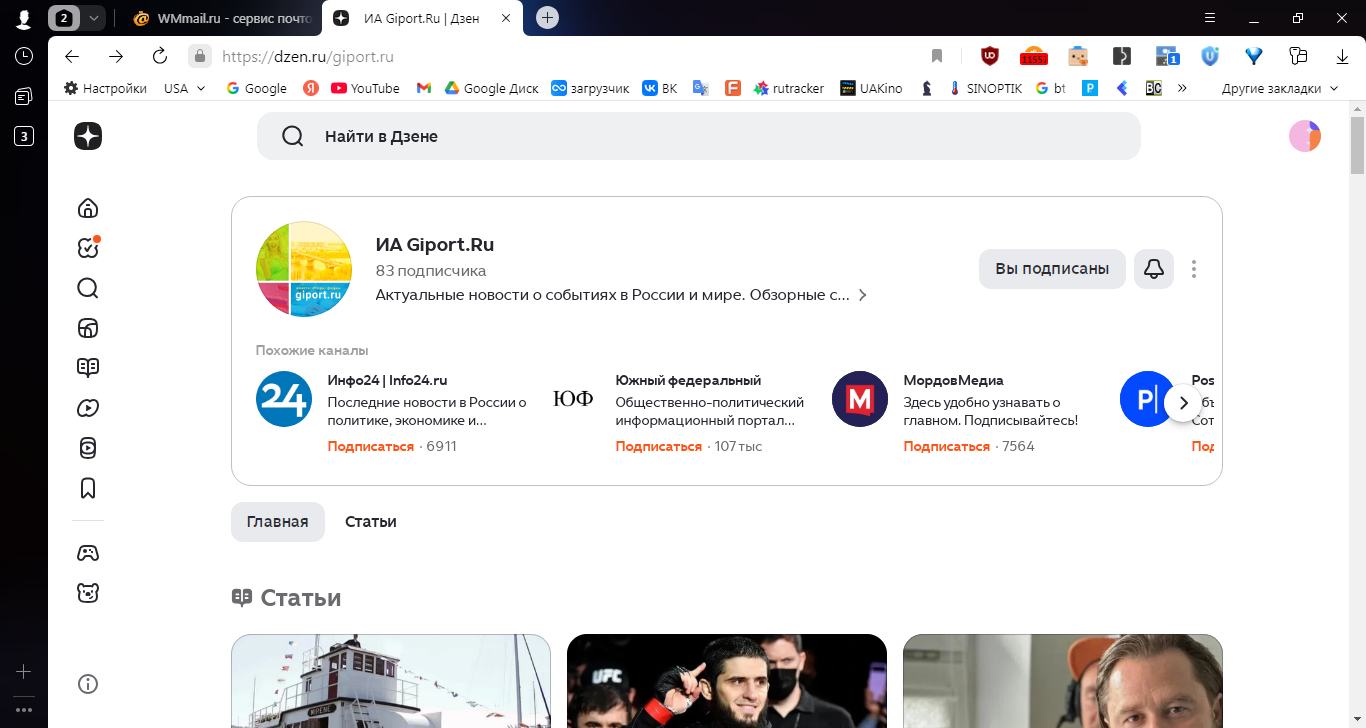The height and width of the screenshot is (728, 1366).
Task: Click the Dzen star logo
Action: point(88,136)
